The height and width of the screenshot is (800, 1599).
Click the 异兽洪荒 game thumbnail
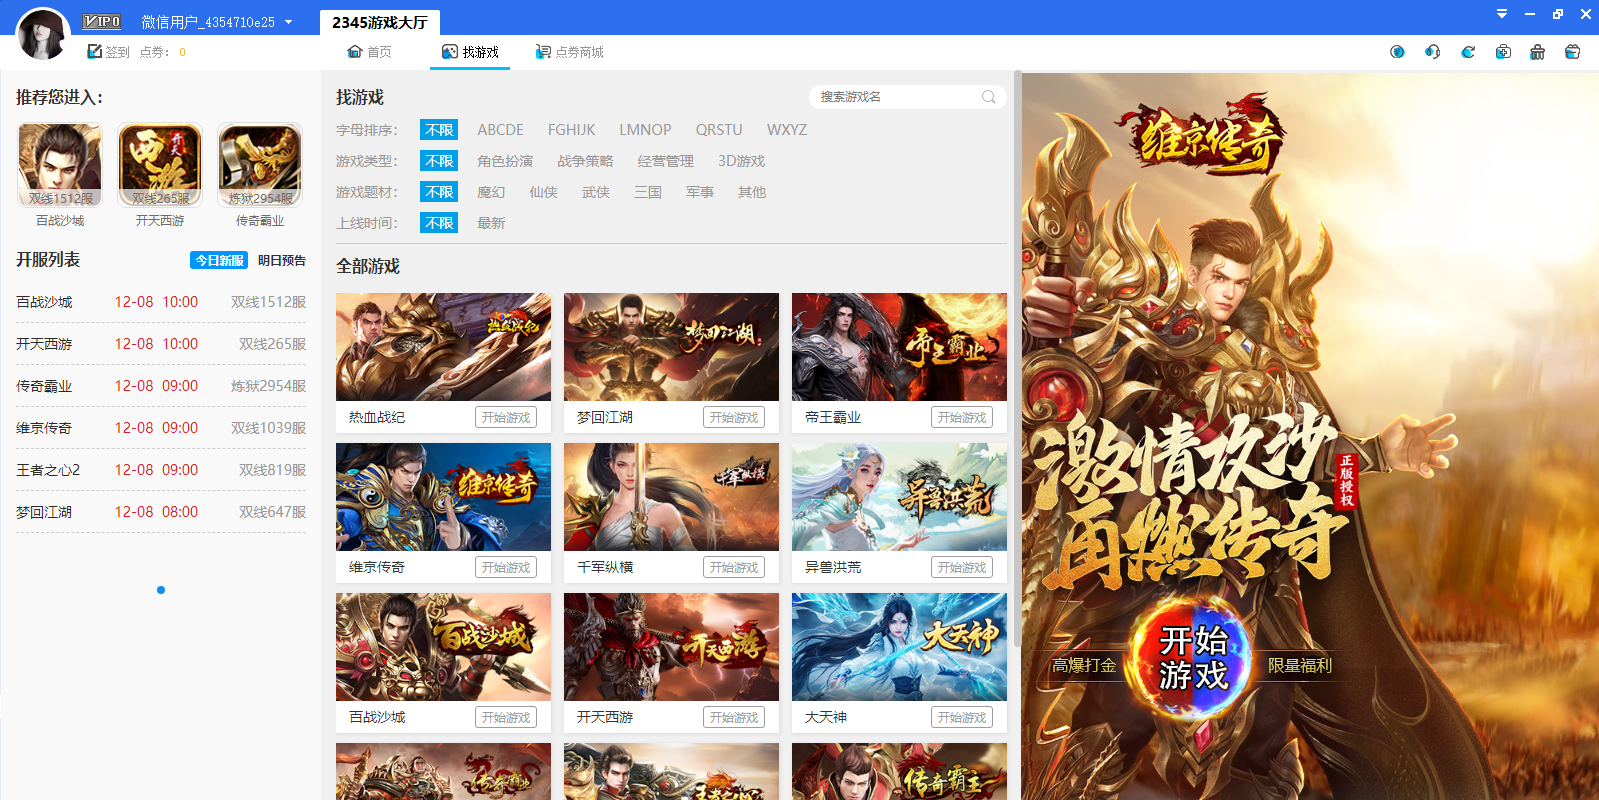899,497
